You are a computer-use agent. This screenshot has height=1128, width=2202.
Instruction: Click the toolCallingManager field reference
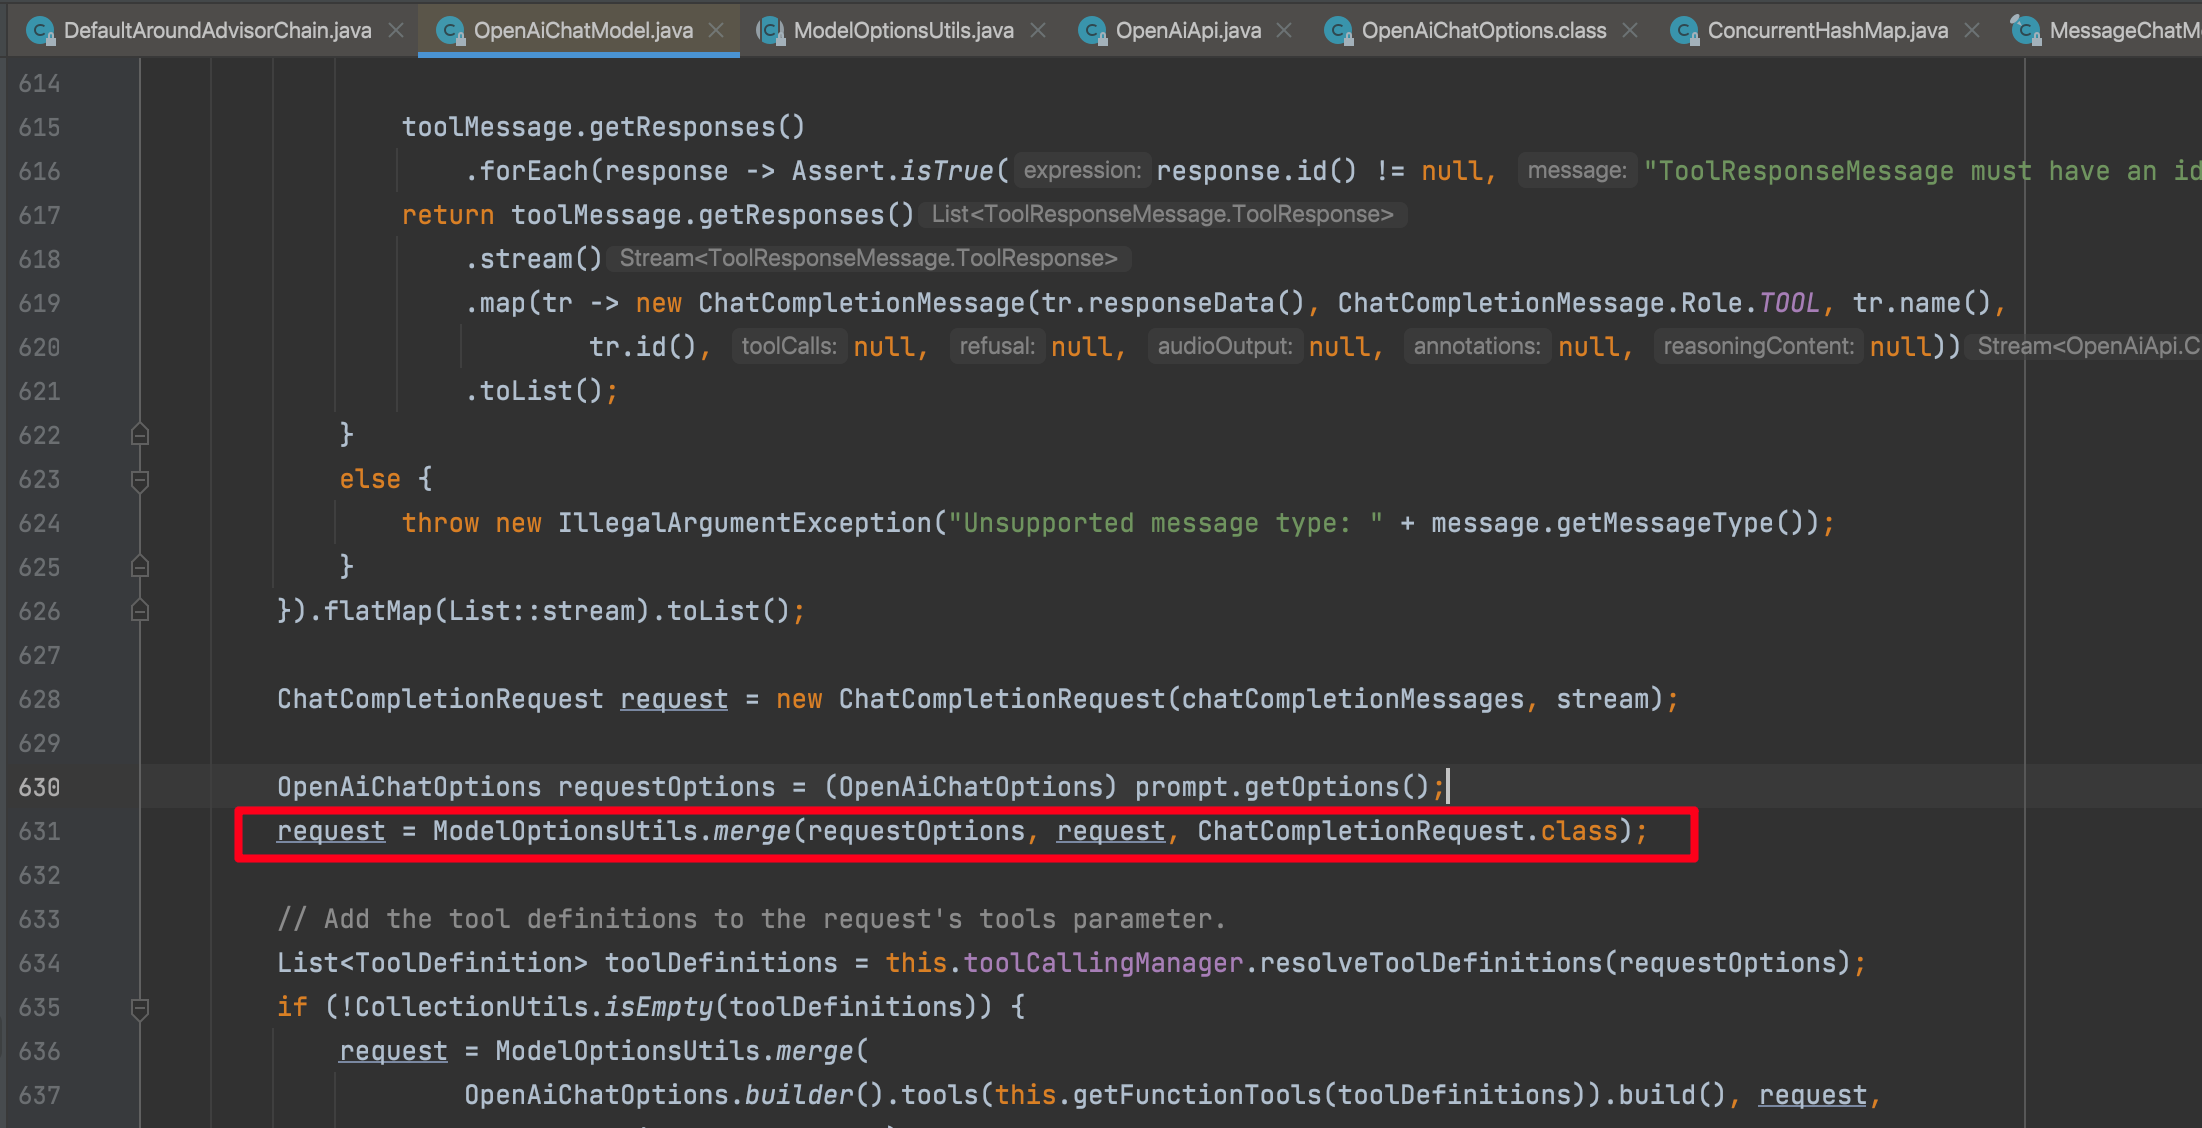pyautogui.click(x=1103, y=963)
